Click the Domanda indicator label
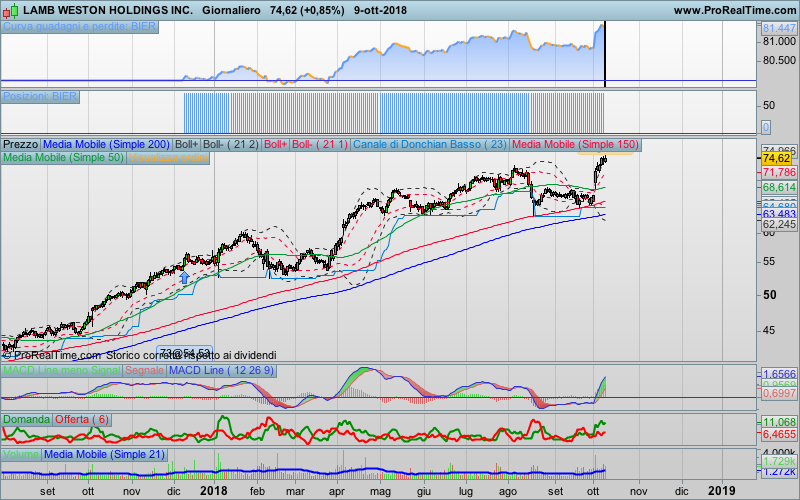This screenshot has height=500, width=800. (27, 419)
